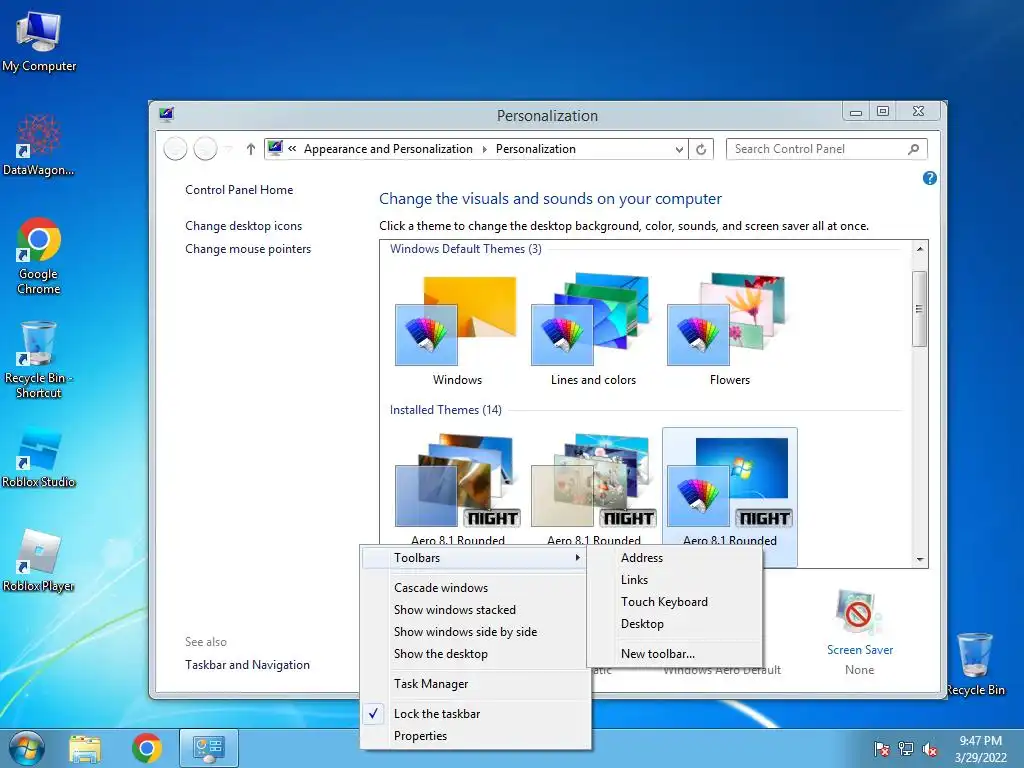Click the Screen Saver link text
This screenshot has width=1024, height=768.
pyautogui.click(x=859, y=650)
